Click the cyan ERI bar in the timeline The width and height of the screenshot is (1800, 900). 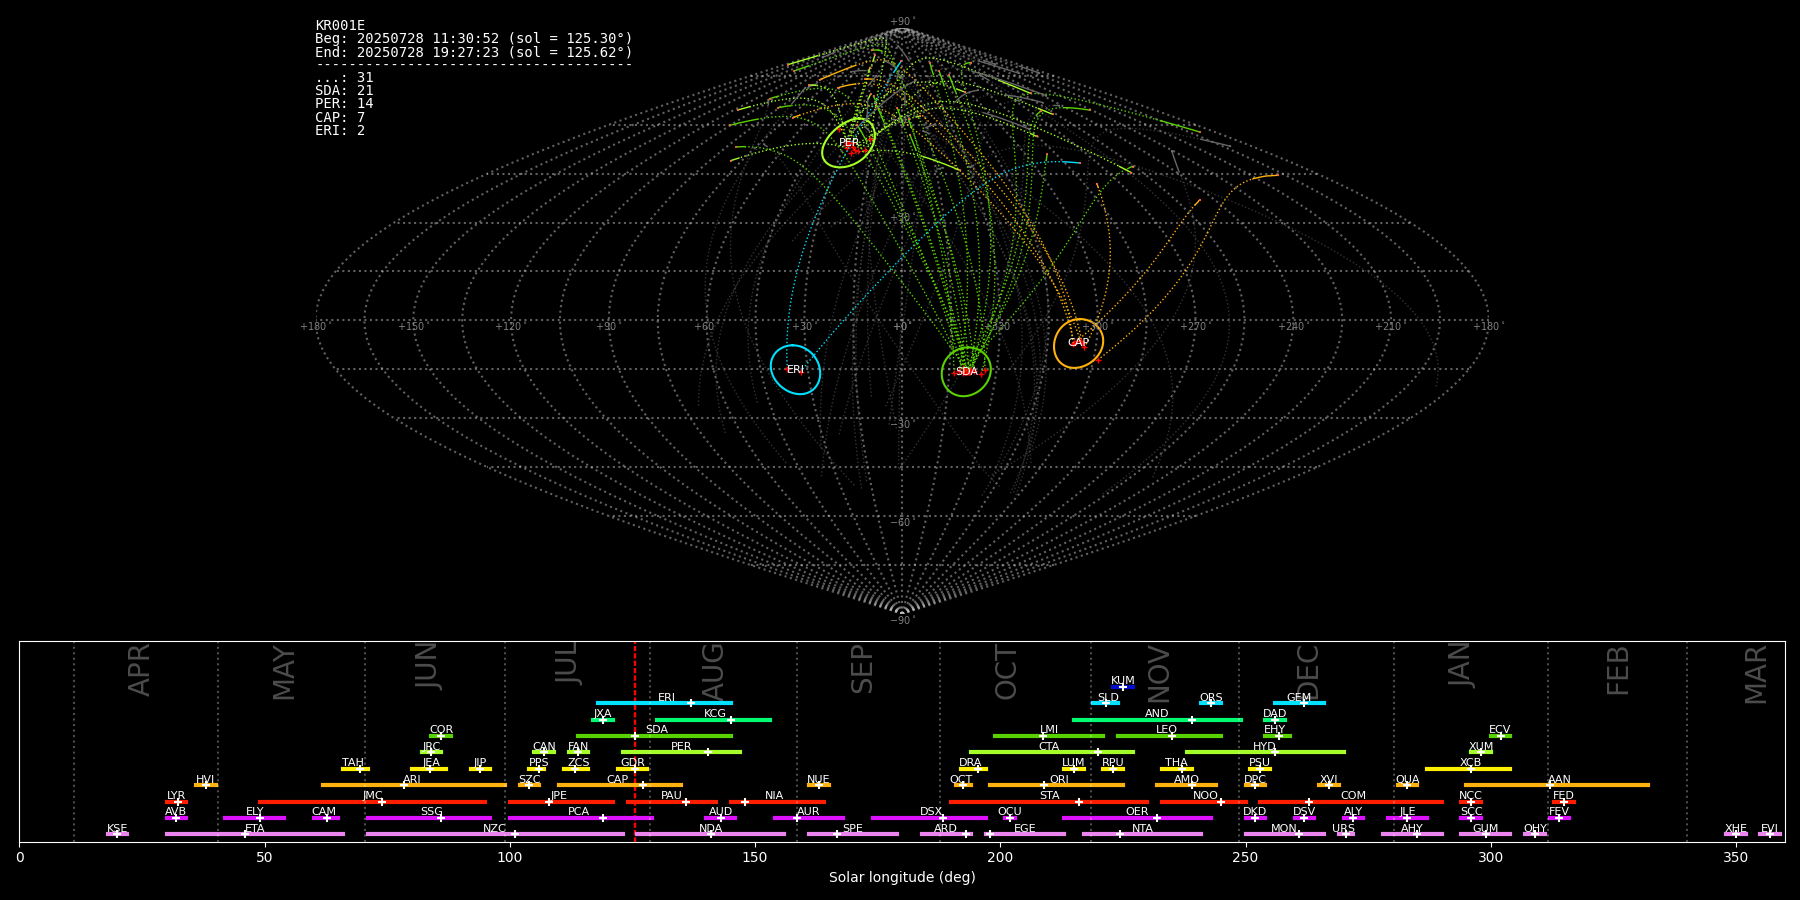pos(664,703)
